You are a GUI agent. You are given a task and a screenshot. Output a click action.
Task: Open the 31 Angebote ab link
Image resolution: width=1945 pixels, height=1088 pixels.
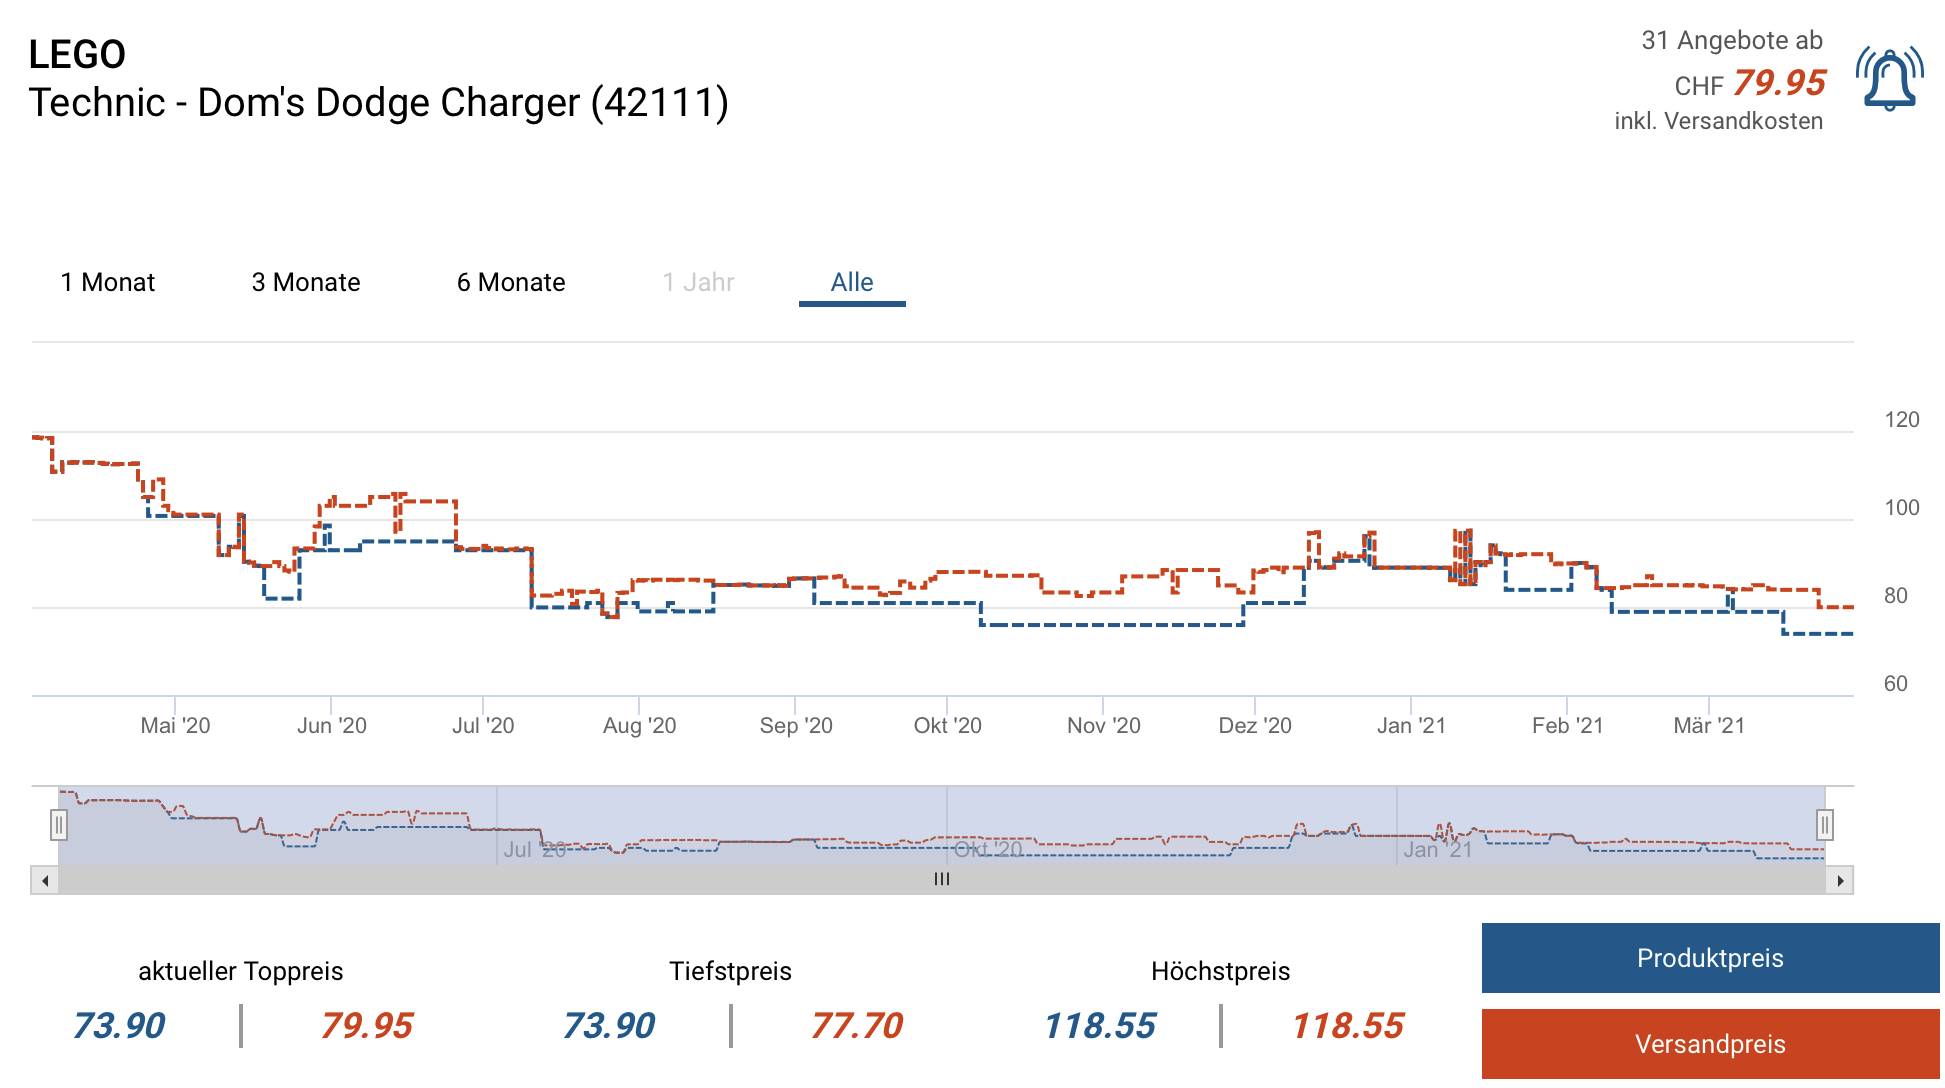(x=1731, y=41)
